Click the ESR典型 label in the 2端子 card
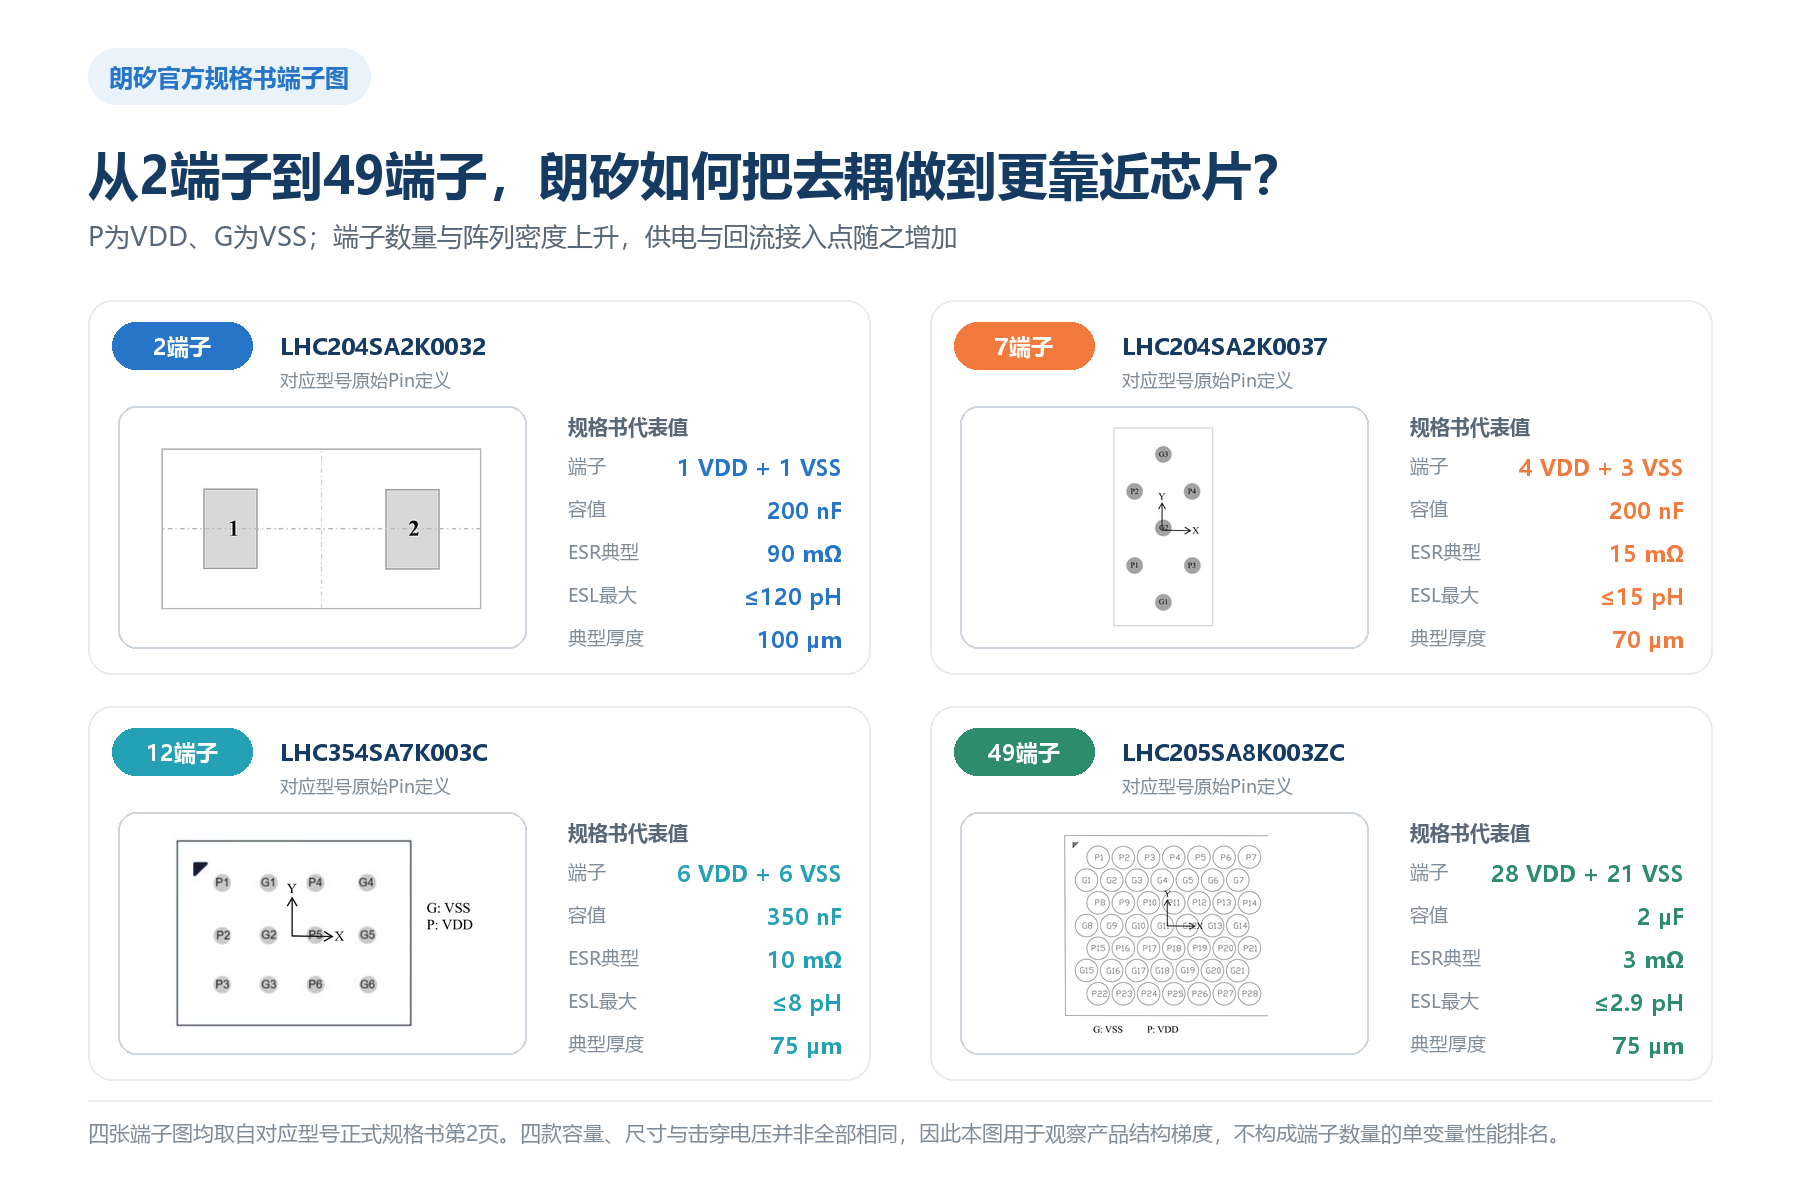The image size is (1800, 1200). [x=603, y=553]
